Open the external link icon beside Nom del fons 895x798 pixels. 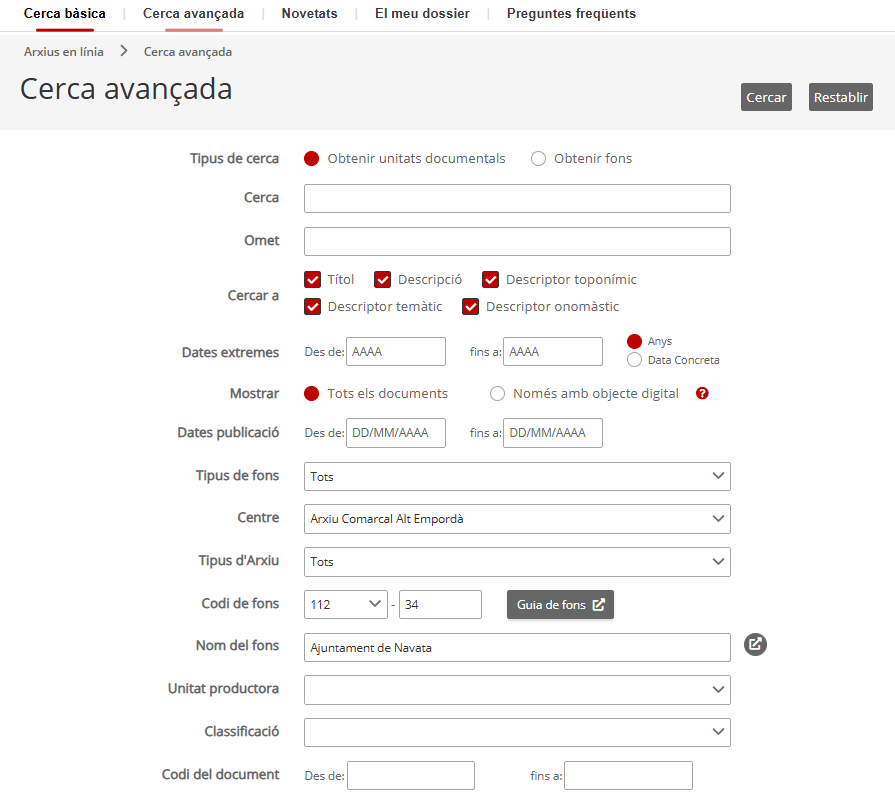click(x=755, y=645)
